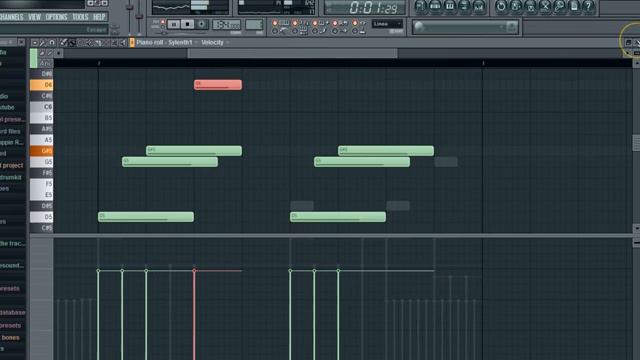640x360 pixels.
Task: Open the Piano Roll shortcut icon
Action: pos(450,6)
